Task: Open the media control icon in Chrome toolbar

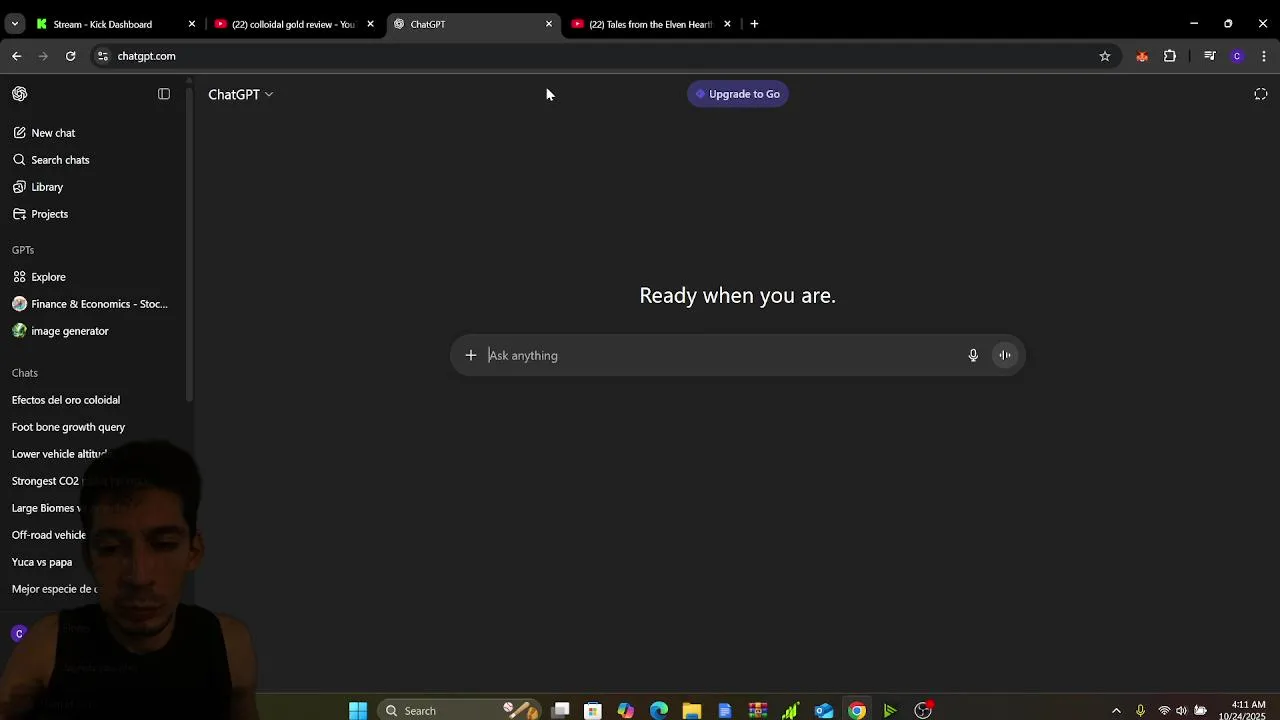Action: pos(1210,56)
